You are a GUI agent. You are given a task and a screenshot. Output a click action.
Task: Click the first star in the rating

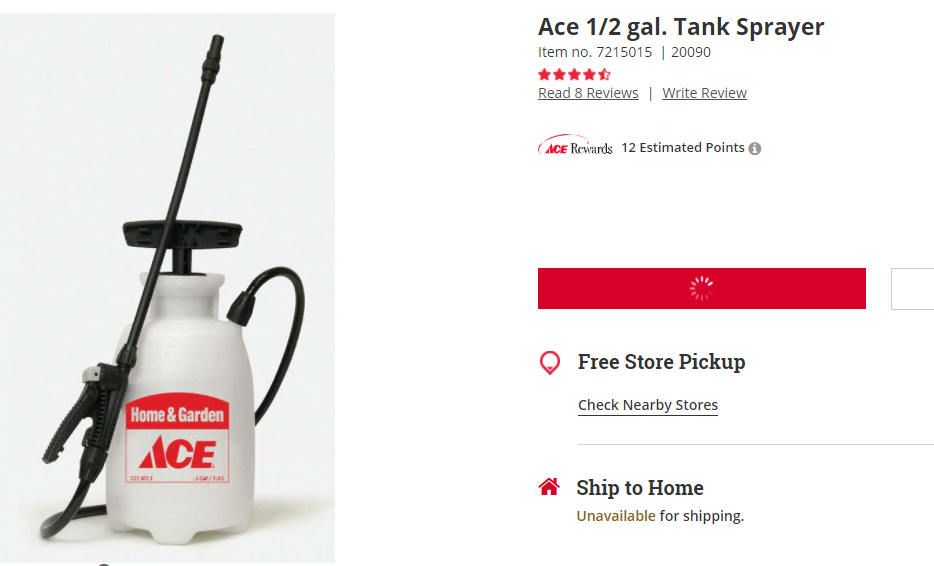(x=544, y=74)
